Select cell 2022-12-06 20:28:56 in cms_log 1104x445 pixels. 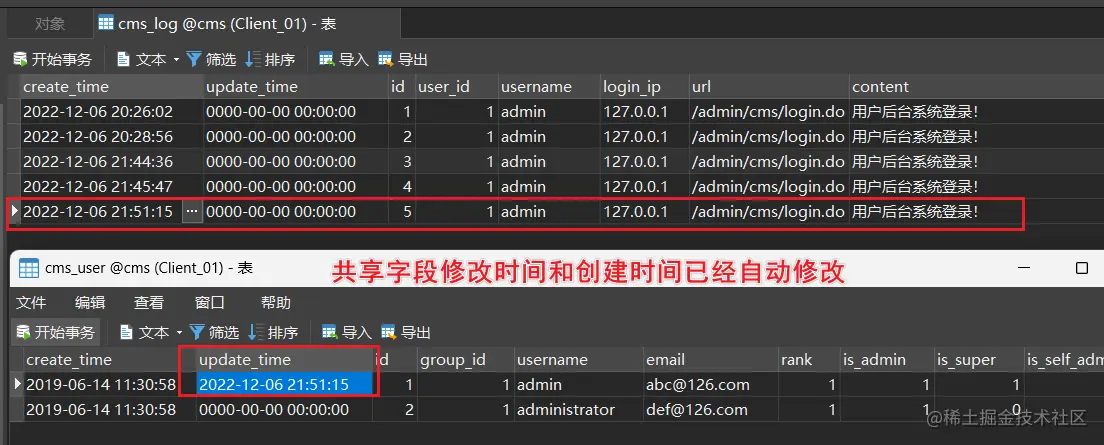[x=111, y=137]
